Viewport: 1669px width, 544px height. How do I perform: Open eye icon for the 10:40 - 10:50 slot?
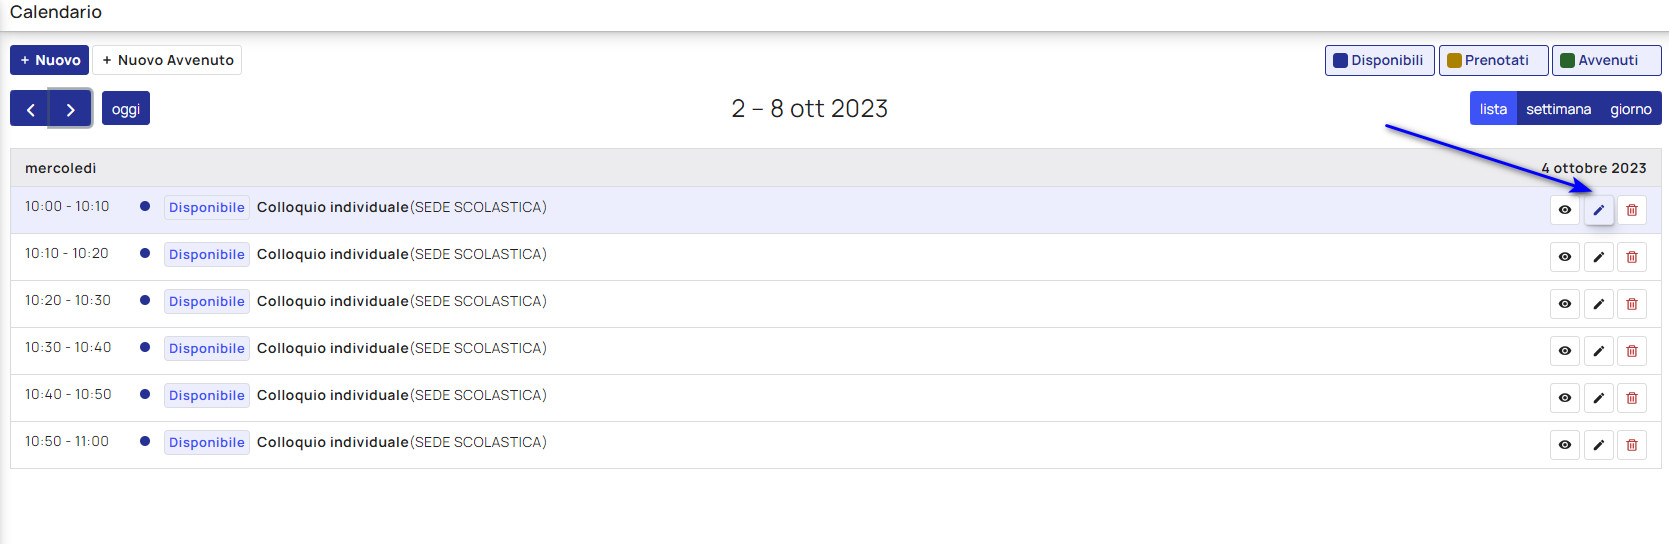1565,398
